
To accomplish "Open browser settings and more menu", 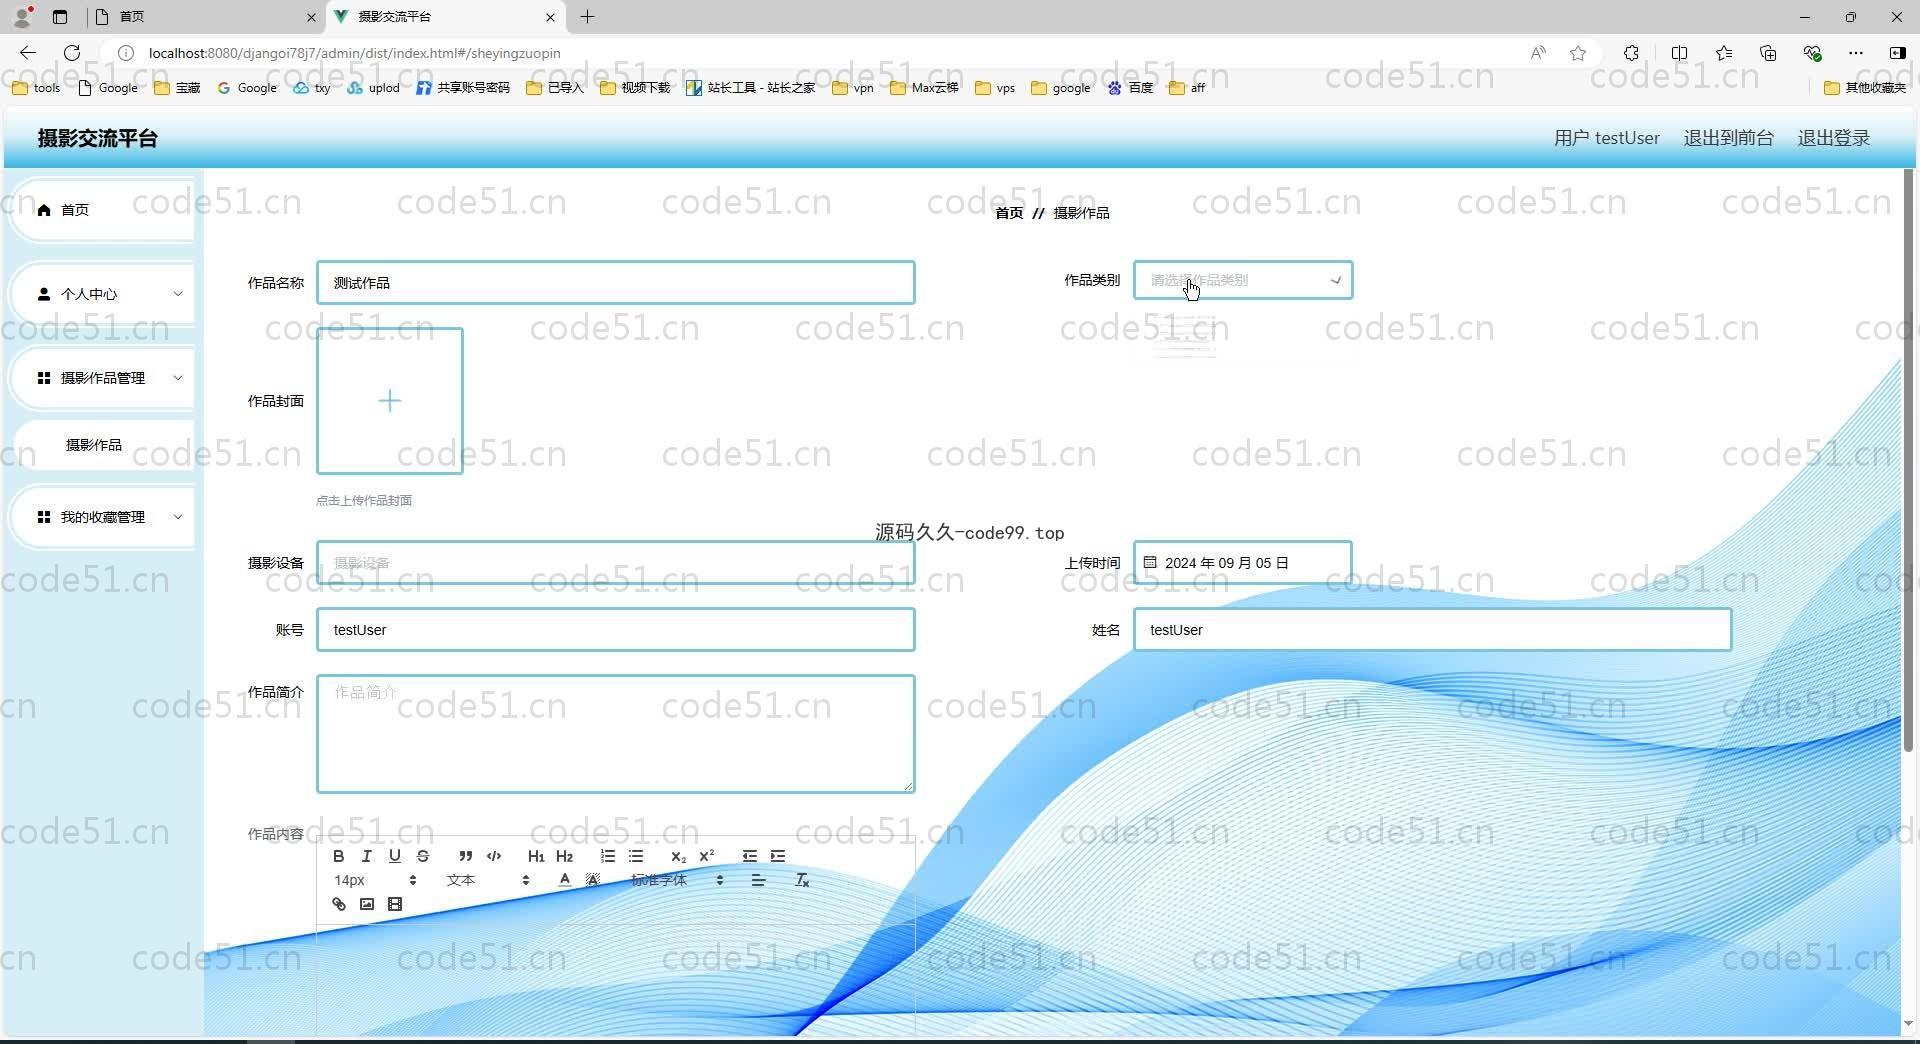I will point(1856,53).
